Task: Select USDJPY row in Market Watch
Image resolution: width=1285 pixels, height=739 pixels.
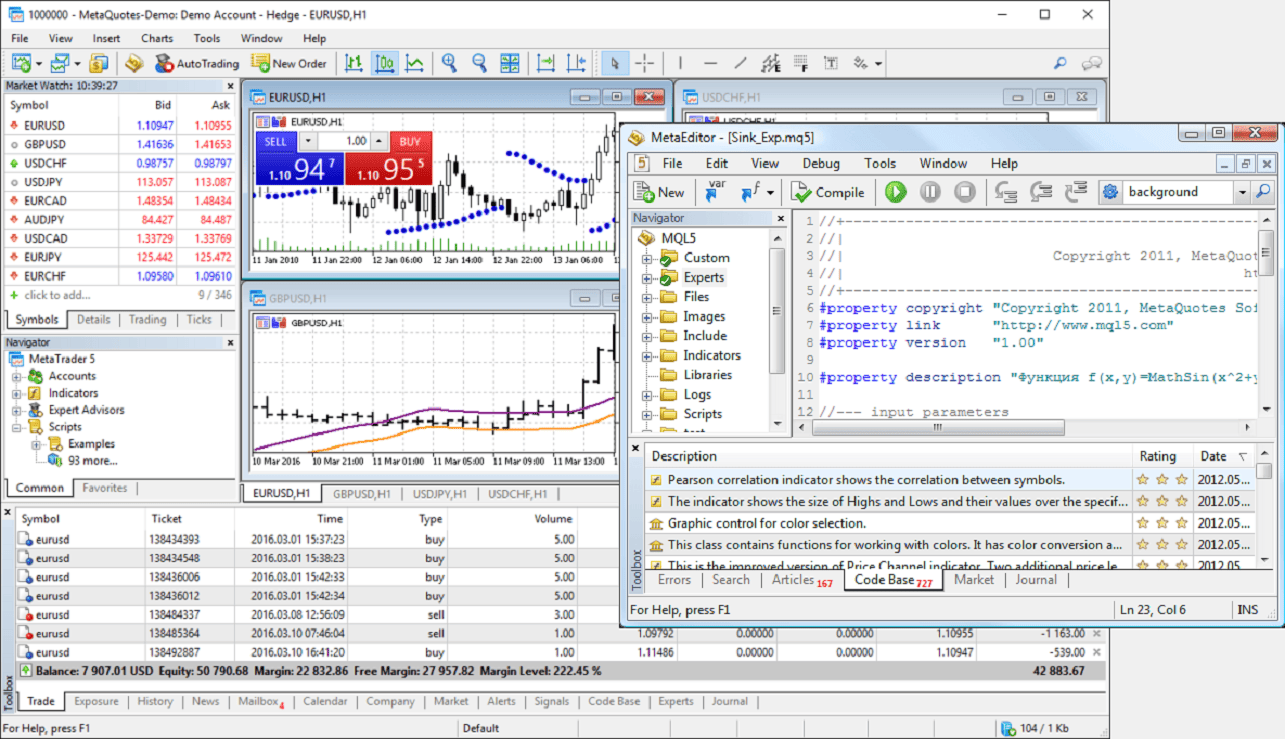Action: tap(120, 182)
